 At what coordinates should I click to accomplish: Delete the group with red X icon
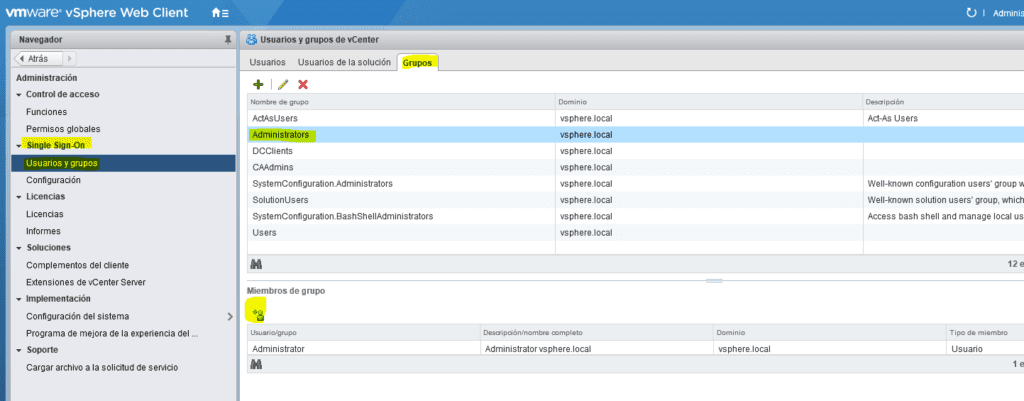(x=303, y=84)
